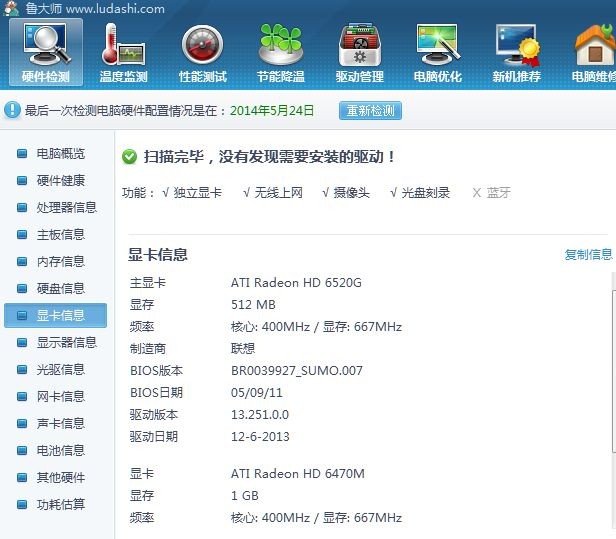Screen dimensions: 616x539
Task: Open the 电脑维修 repair house icon
Action: (x=593, y=52)
